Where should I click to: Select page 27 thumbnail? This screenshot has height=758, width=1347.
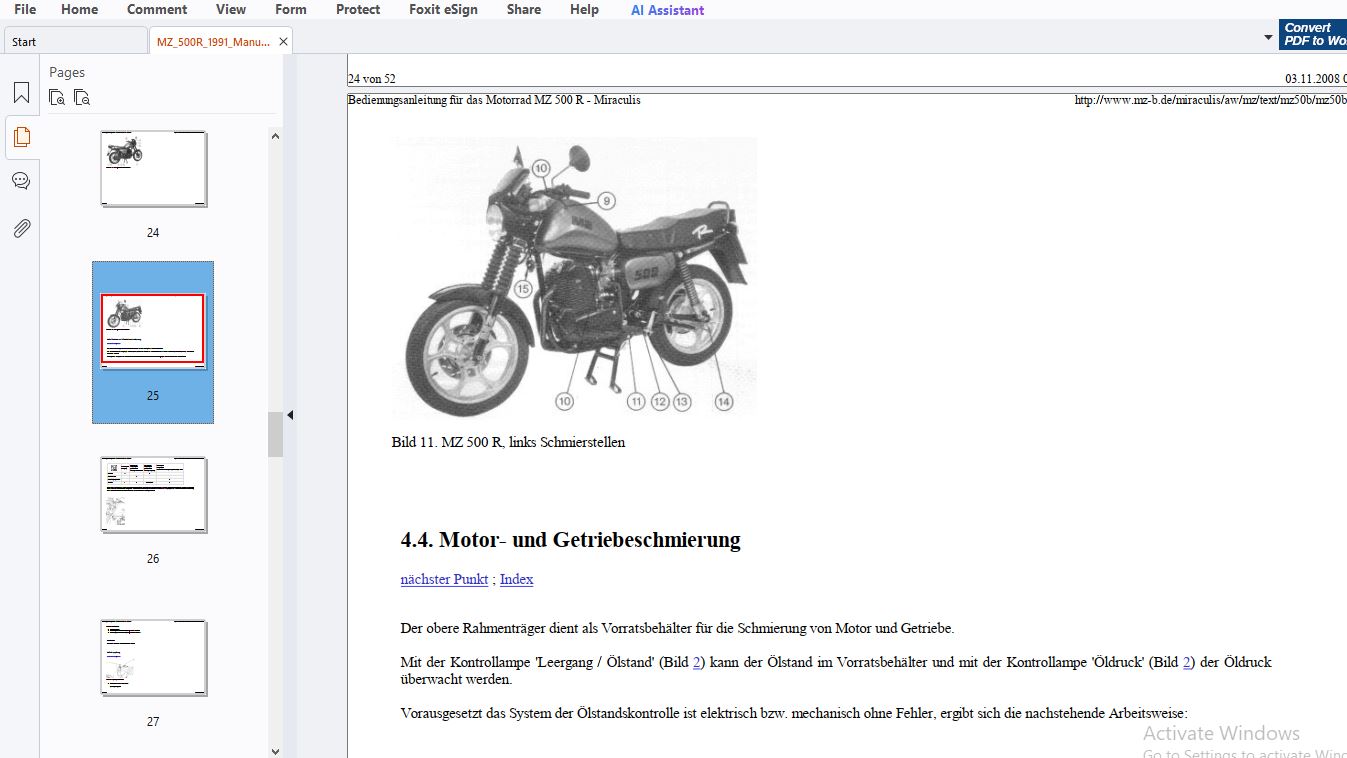[153, 658]
